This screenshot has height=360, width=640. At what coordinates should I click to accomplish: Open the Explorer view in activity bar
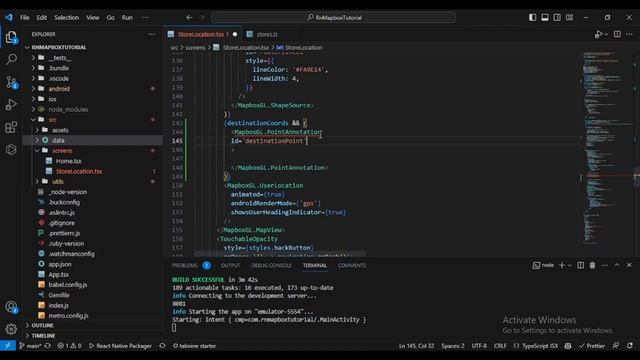(11, 37)
